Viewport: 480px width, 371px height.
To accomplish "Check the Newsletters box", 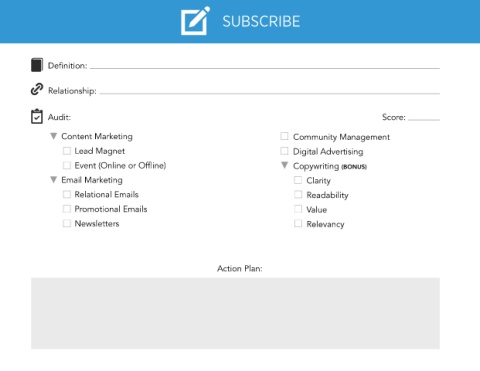I will click(67, 223).
